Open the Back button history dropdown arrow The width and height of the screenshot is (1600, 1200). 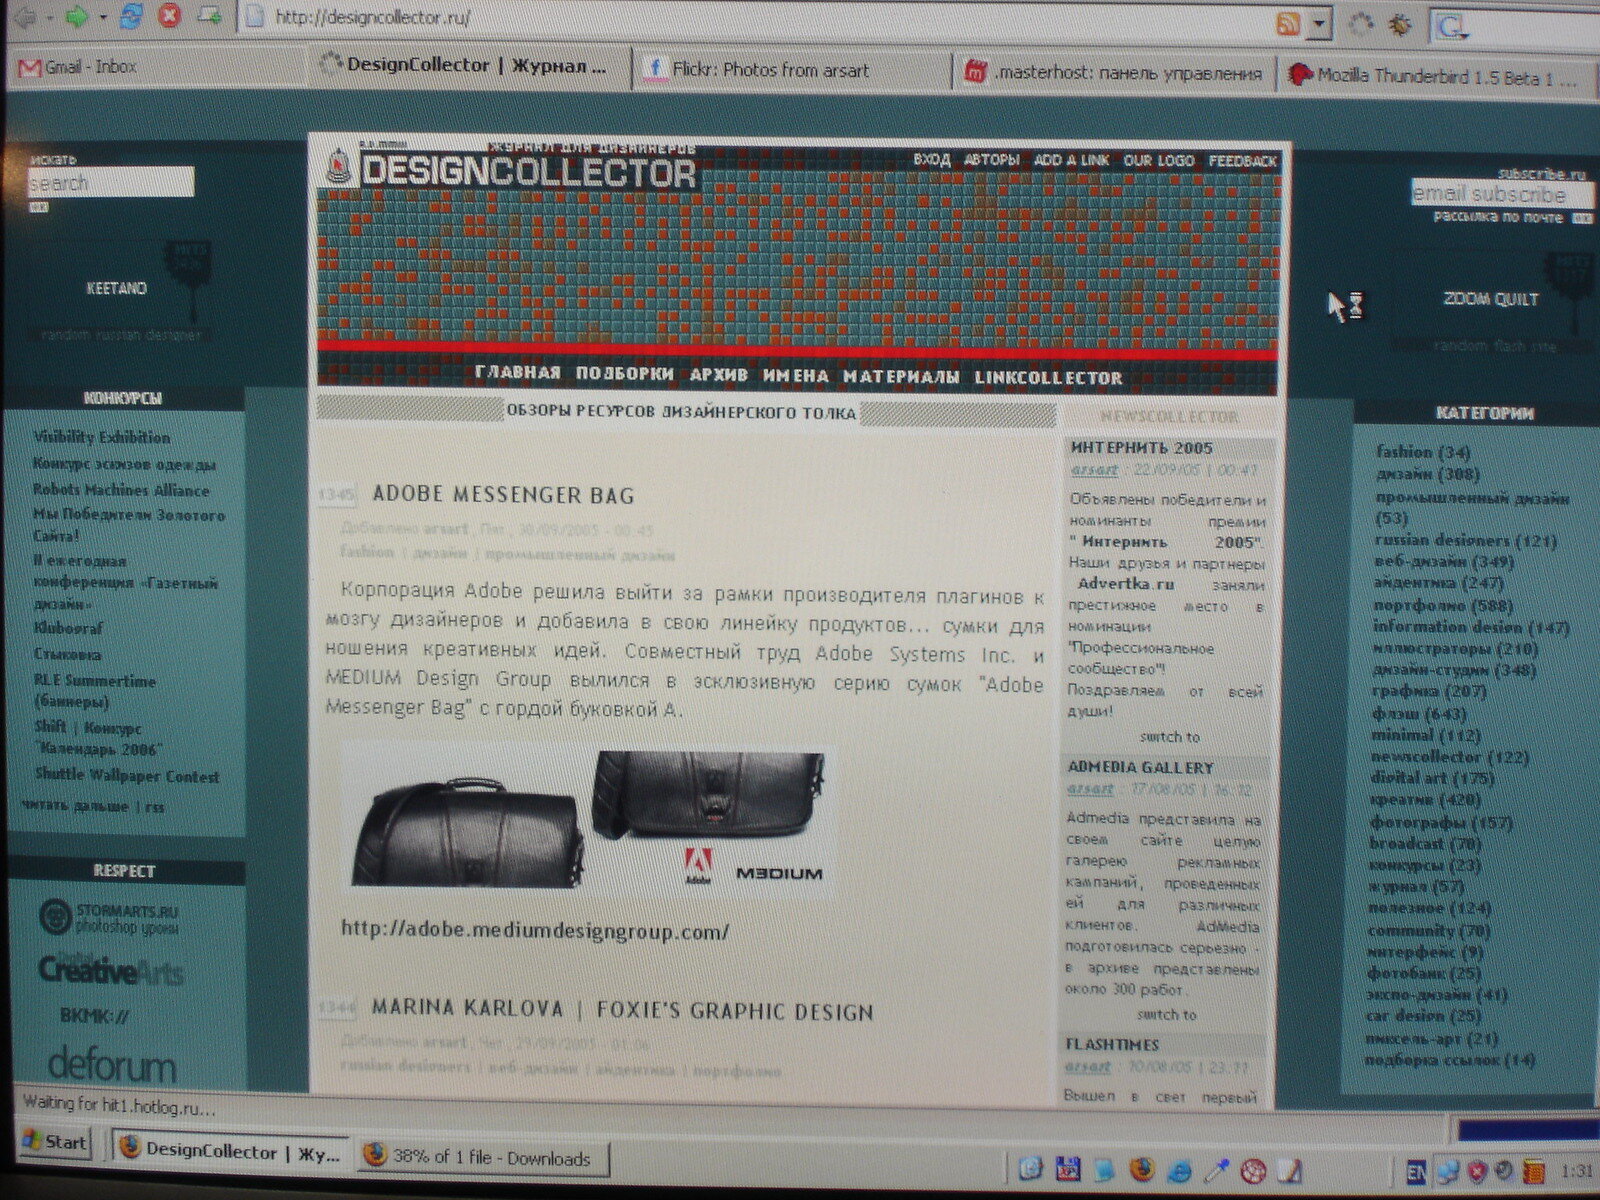click(x=48, y=18)
